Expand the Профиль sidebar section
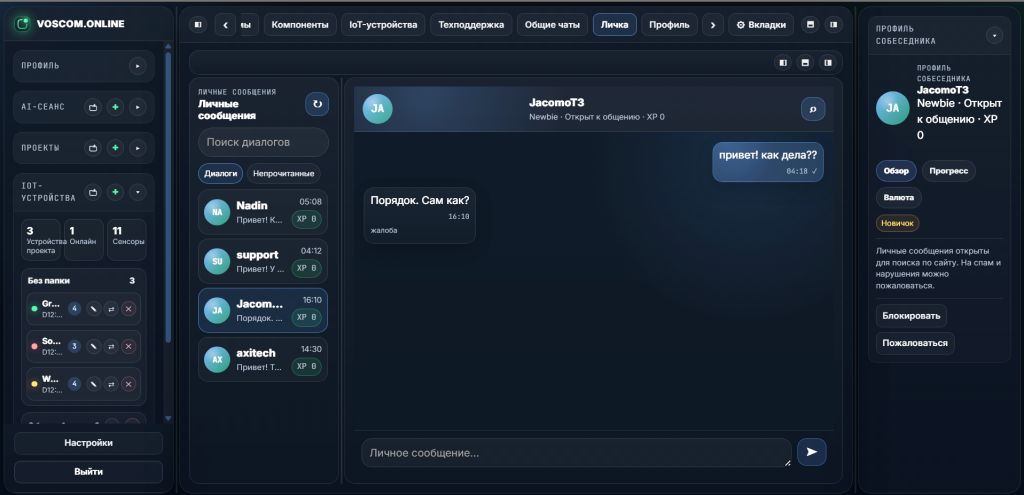The image size is (1024, 495). 137,66
